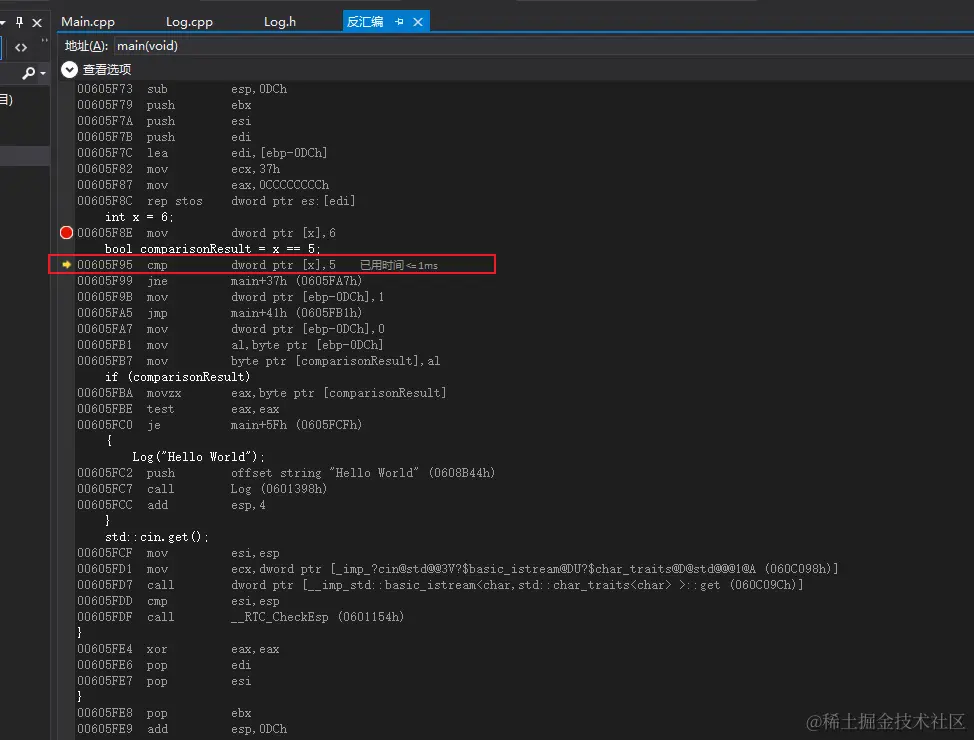The image size is (974, 740).
Task: Click the cin import mov line at 00605FD1
Action: (x=458, y=569)
